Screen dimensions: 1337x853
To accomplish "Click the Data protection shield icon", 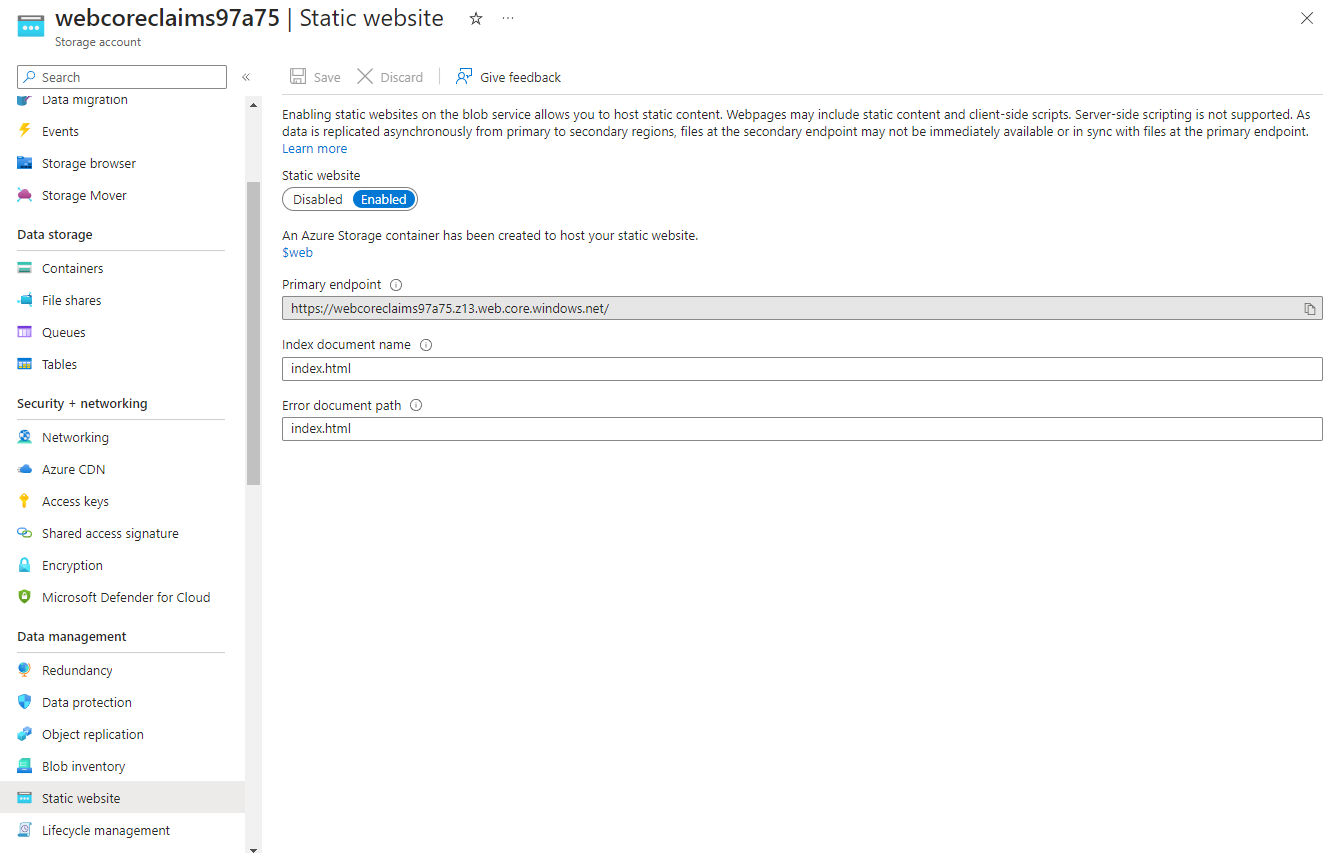I will [x=25, y=702].
